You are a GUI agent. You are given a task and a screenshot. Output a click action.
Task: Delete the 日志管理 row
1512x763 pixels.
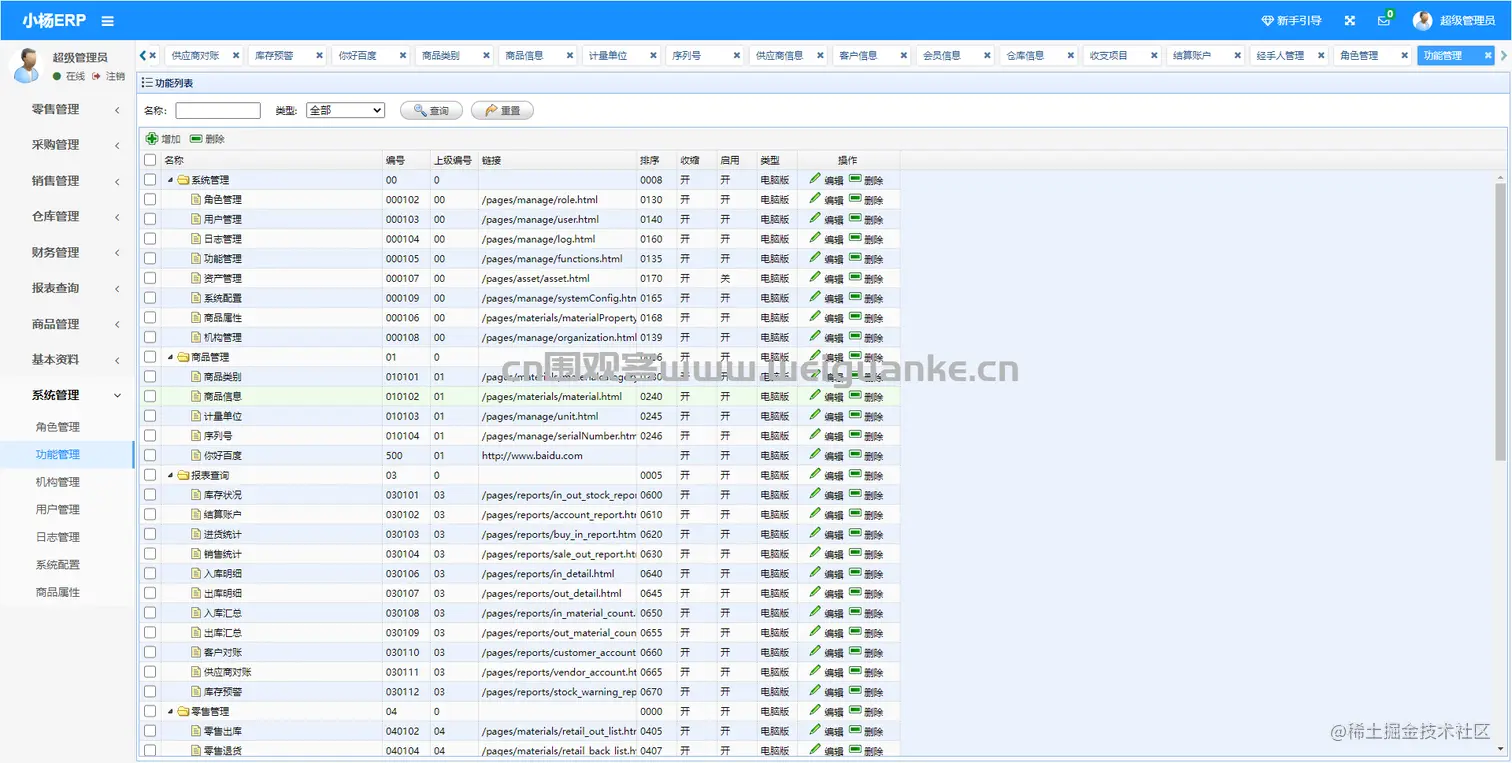click(866, 239)
